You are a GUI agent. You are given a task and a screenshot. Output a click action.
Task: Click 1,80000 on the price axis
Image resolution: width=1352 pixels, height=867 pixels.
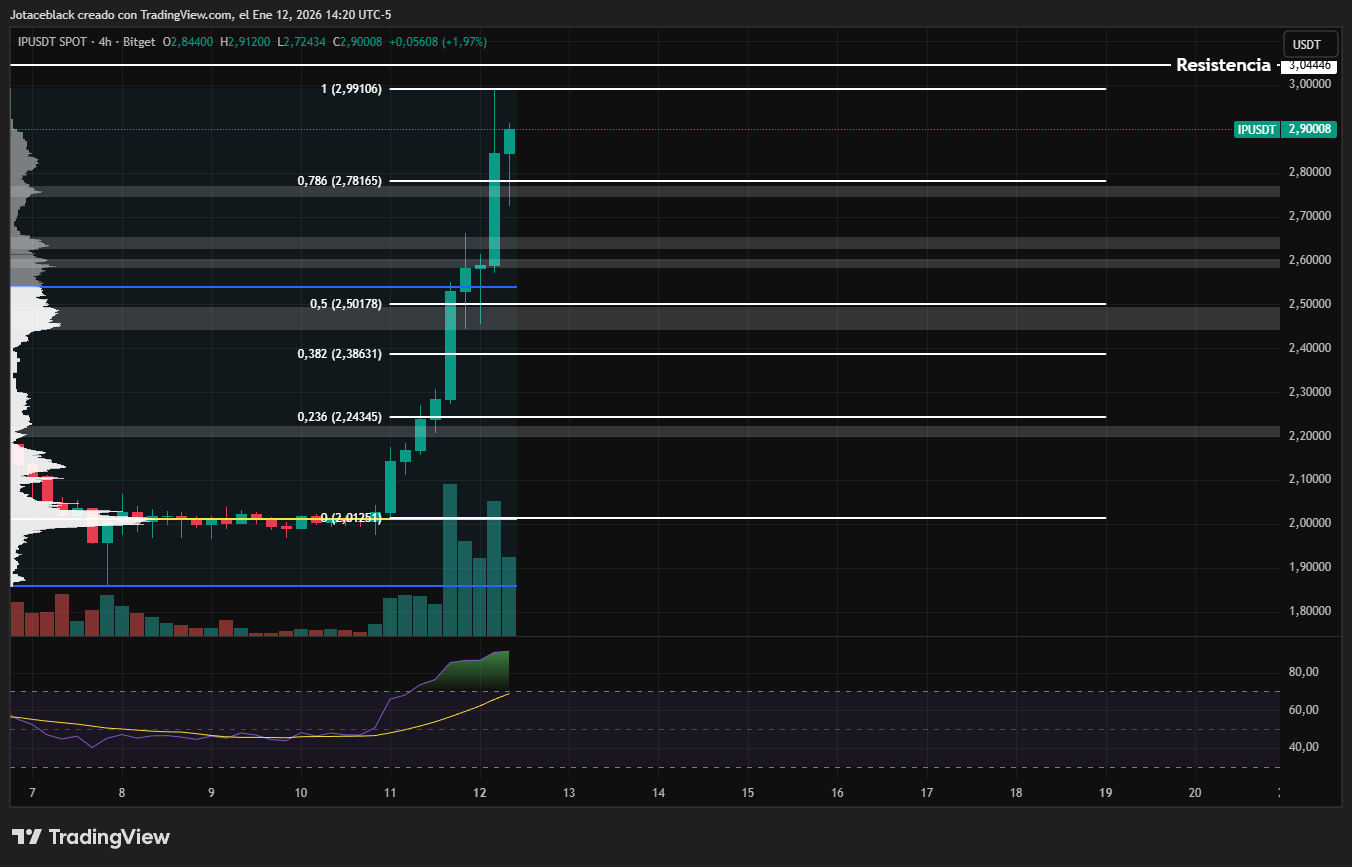(x=1309, y=611)
